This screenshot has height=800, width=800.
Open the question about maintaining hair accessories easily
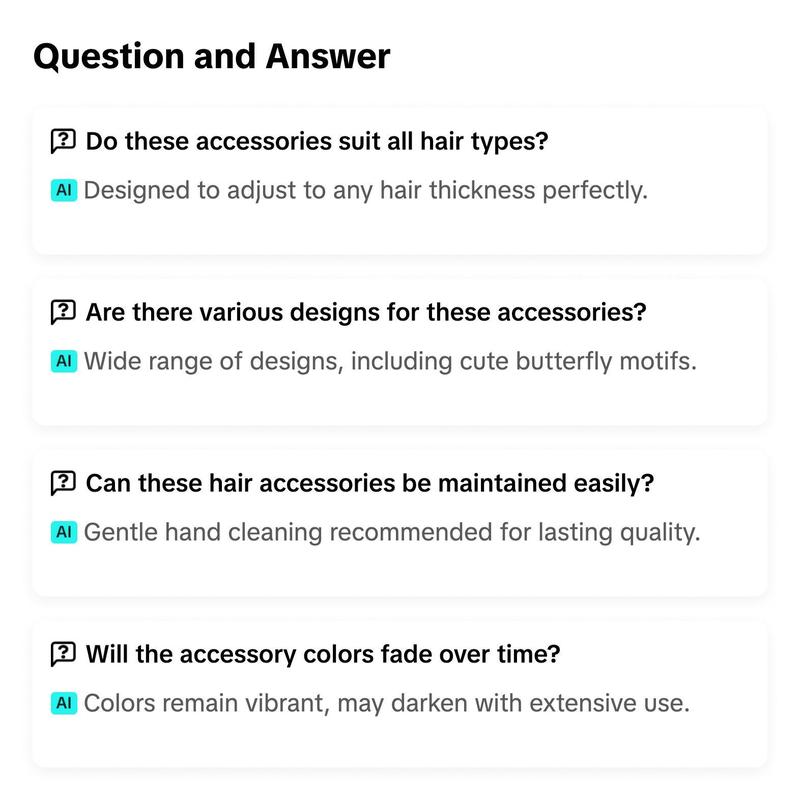[x=370, y=483]
